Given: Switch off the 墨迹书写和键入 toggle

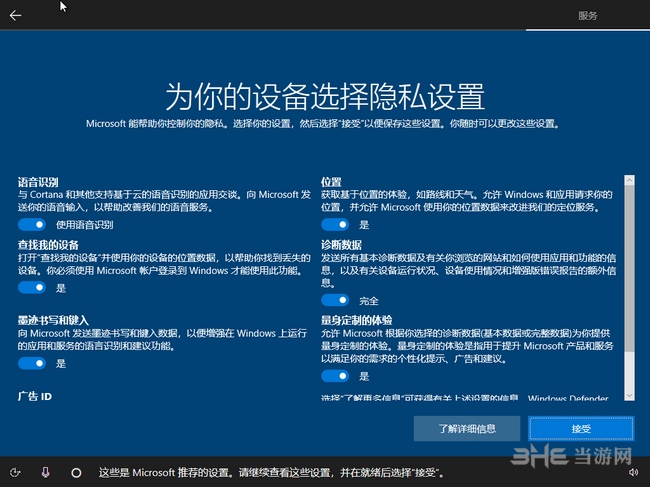Looking at the screenshot, I should tap(32, 363).
